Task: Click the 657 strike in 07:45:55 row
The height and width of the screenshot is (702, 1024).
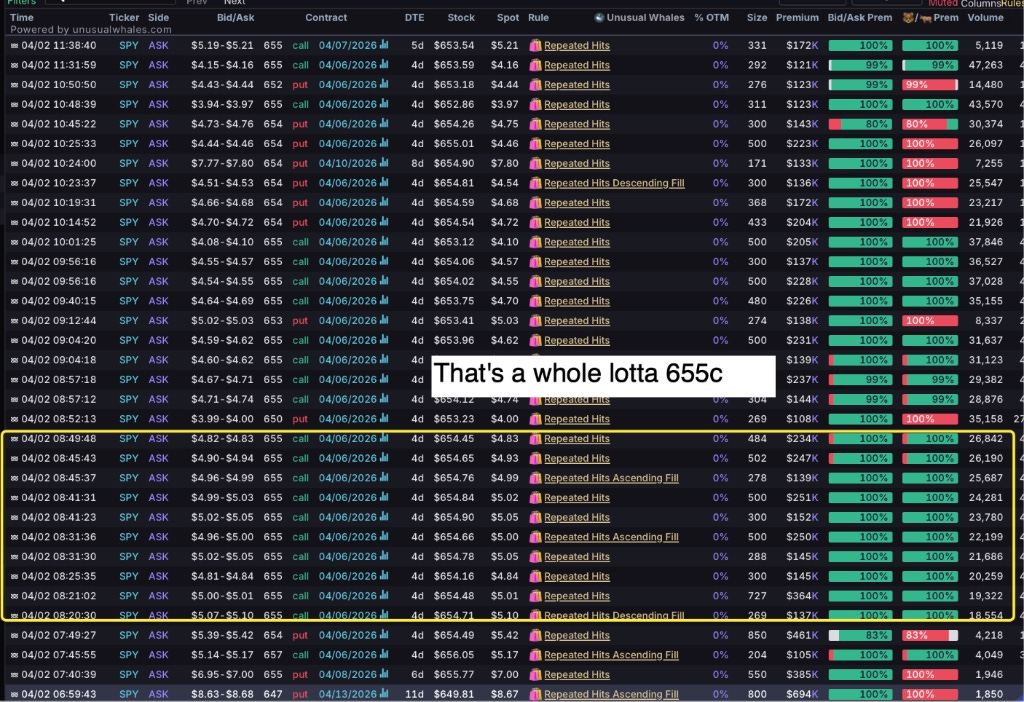Action: click(x=273, y=655)
